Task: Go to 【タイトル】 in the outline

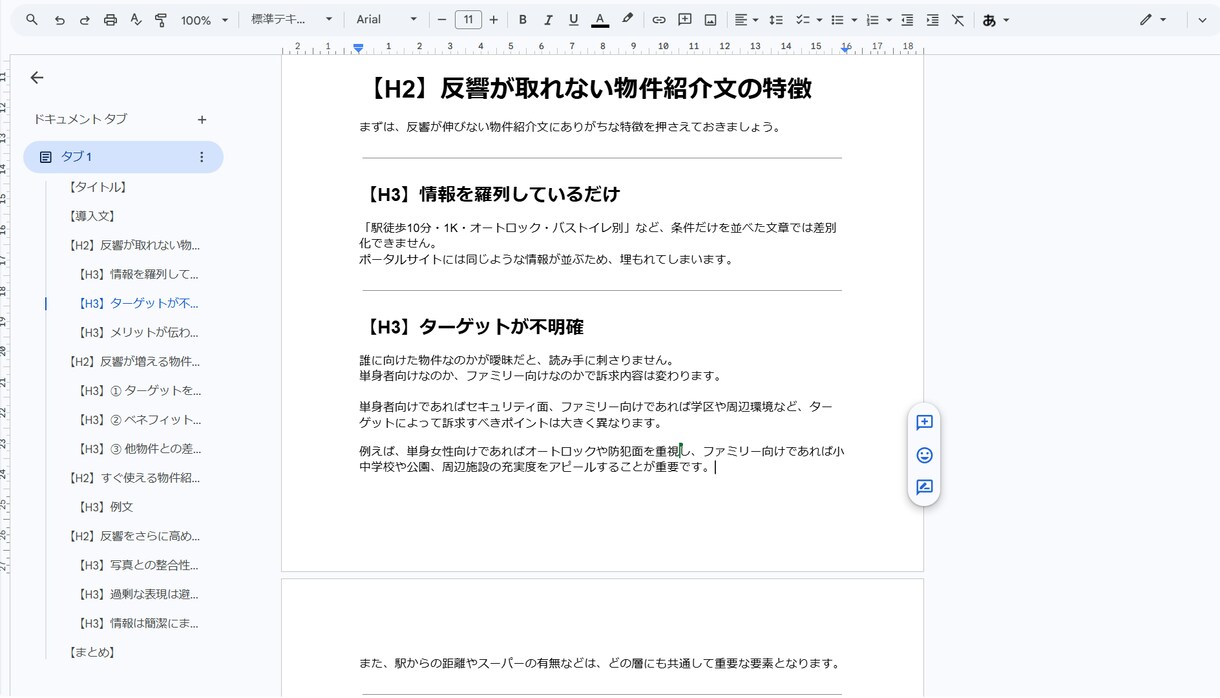Action: [x=98, y=187]
